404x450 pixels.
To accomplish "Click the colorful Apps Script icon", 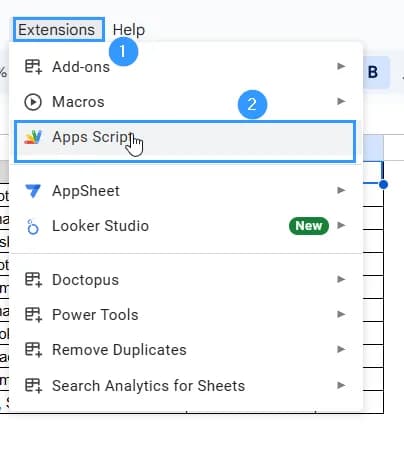I will (x=33, y=137).
